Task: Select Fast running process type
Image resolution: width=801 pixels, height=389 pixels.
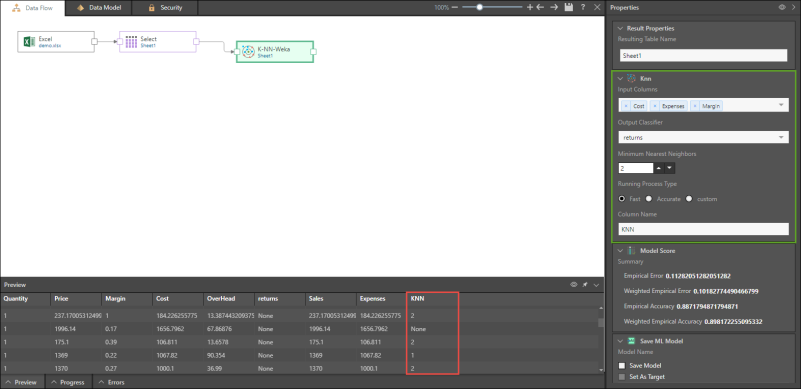Action: point(622,199)
